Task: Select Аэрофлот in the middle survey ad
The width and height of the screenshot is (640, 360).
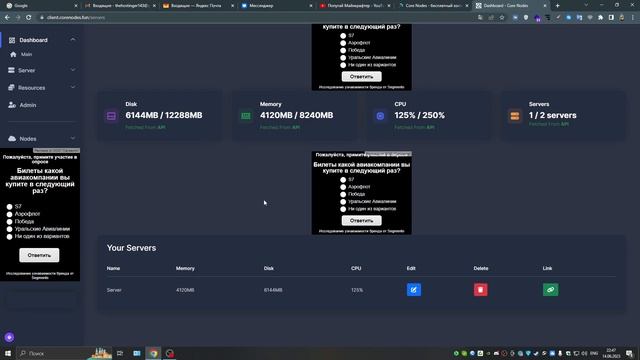Action: [343, 187]
